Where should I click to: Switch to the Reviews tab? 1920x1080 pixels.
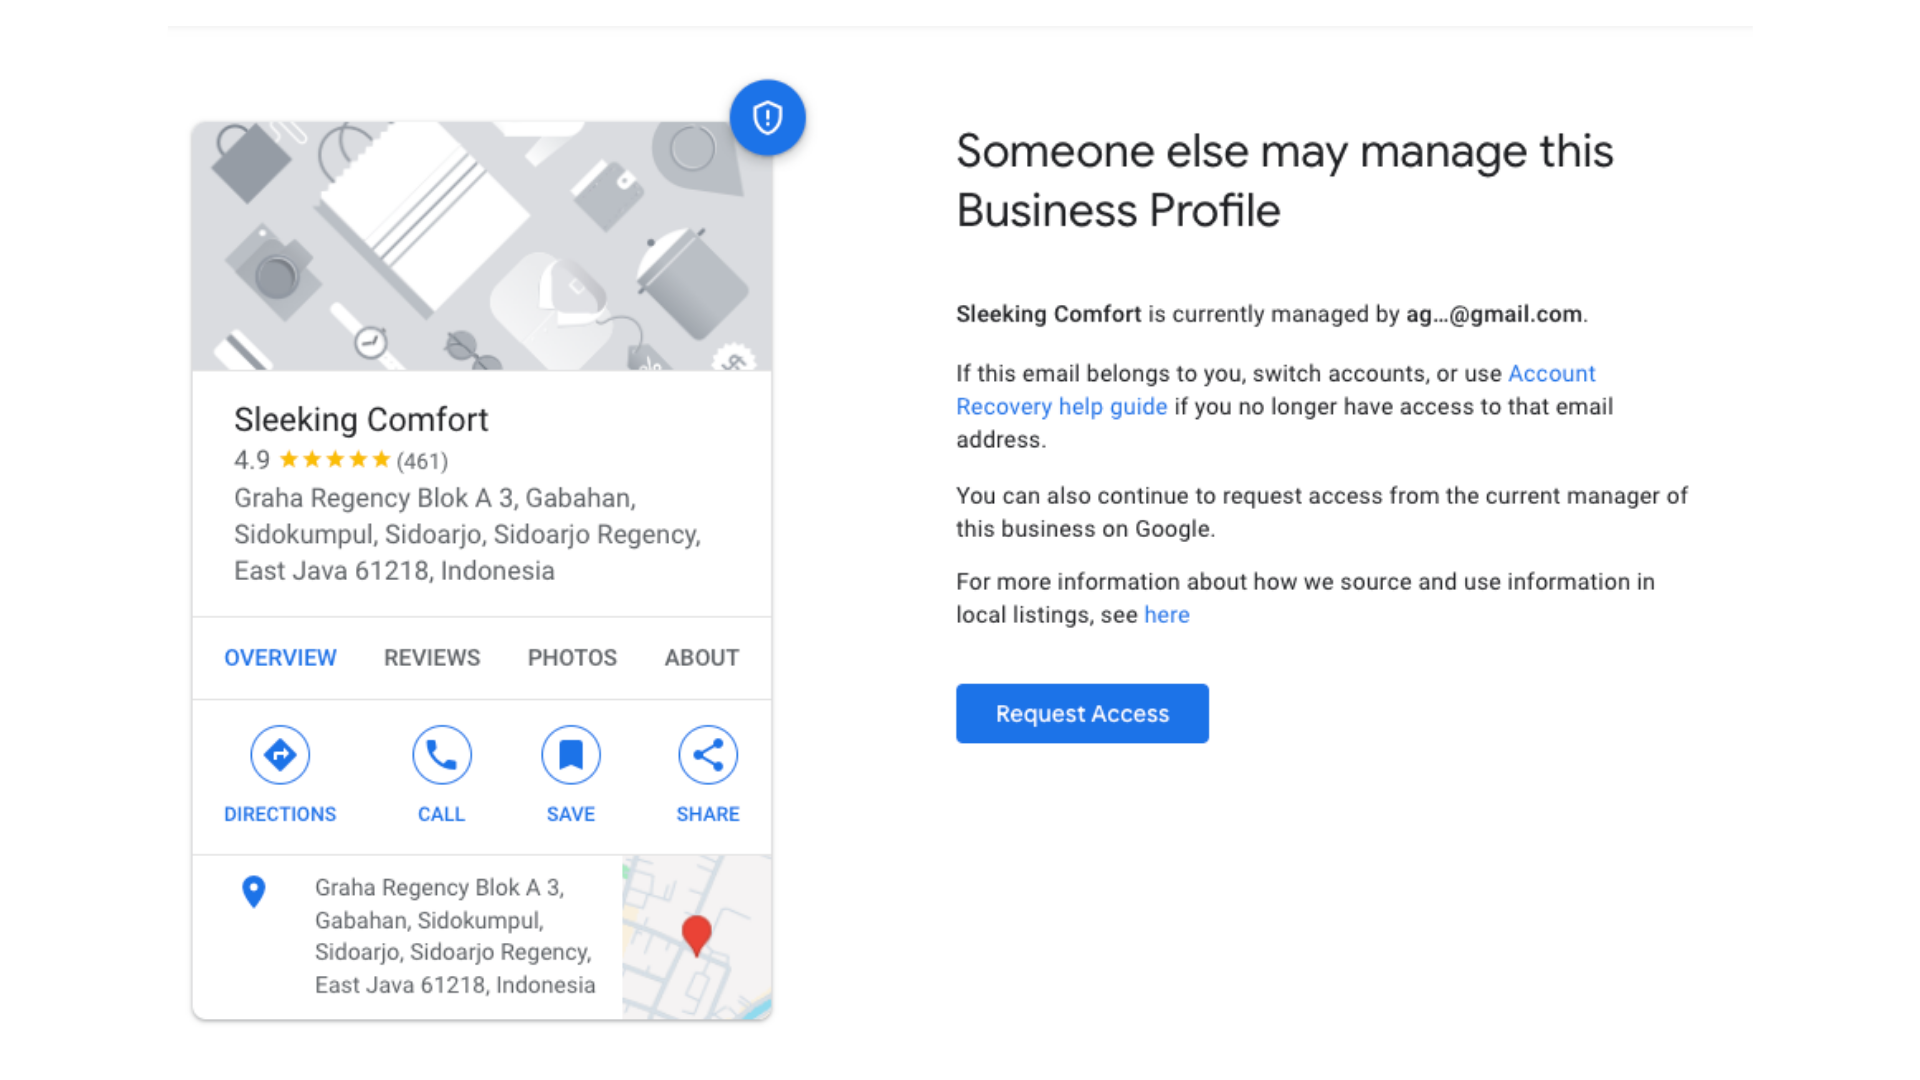pos(432,658)
